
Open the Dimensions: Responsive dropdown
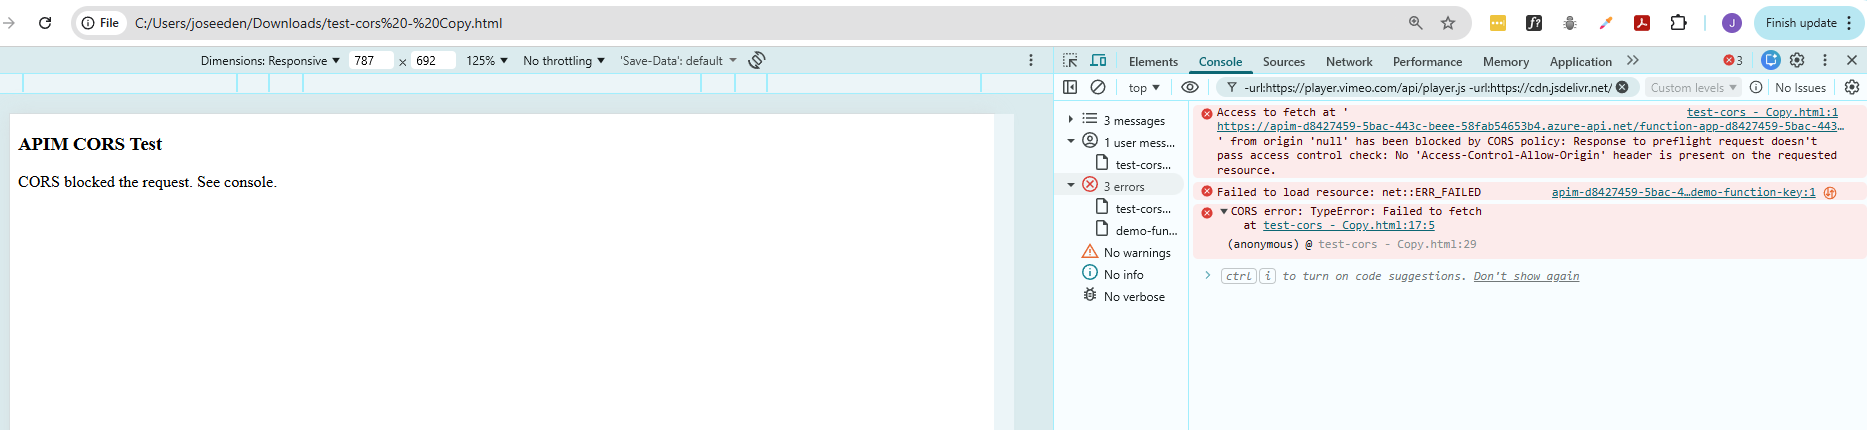[270, 61]
